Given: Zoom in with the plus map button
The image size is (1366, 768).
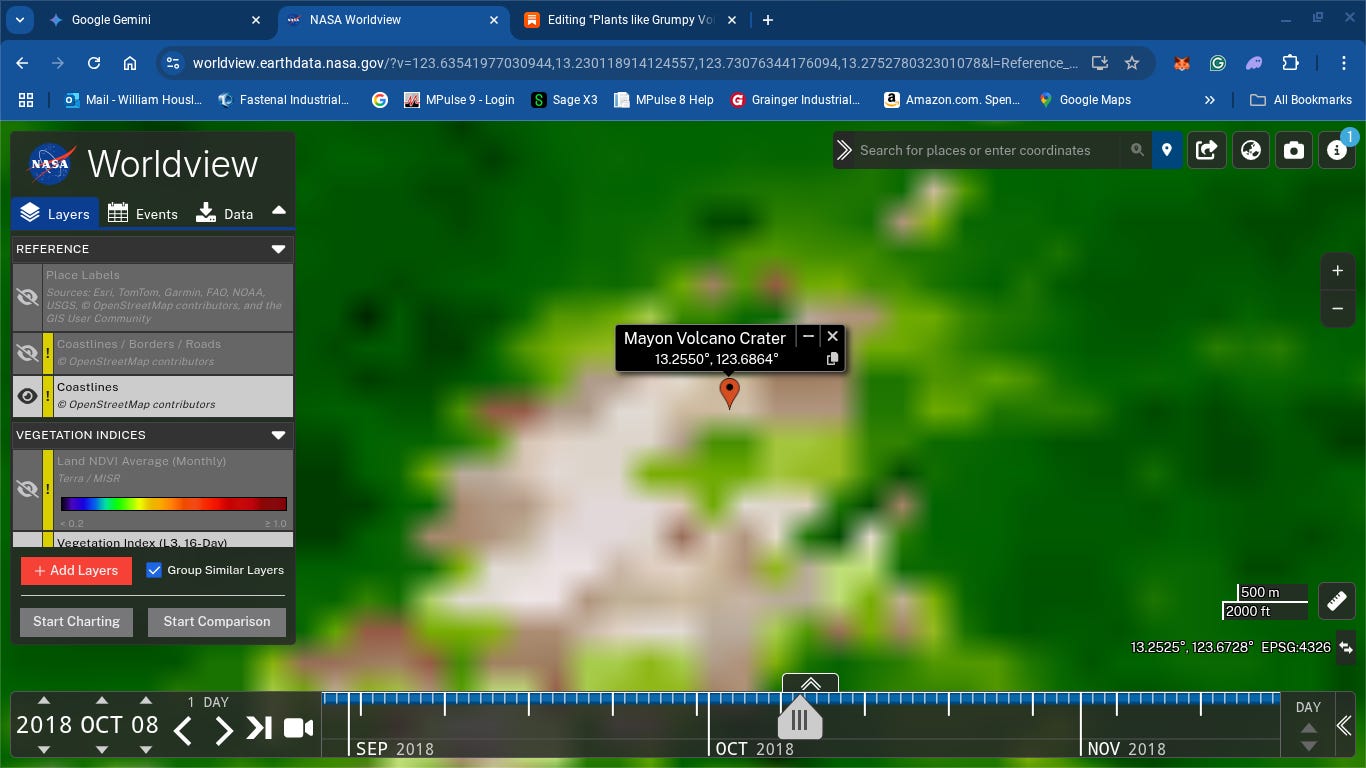Looking at the screenshot, I should (x=1337, y=271).
